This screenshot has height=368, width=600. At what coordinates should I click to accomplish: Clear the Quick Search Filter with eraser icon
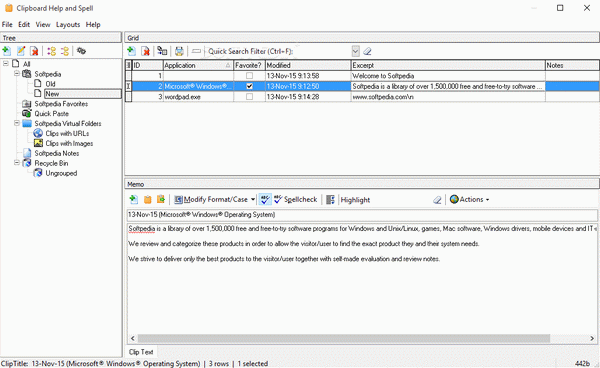[367, 51]
